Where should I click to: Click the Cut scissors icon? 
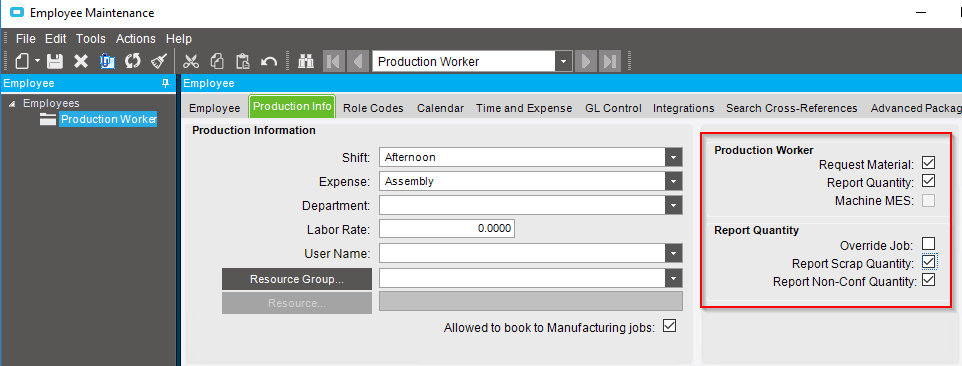point(191,61)
